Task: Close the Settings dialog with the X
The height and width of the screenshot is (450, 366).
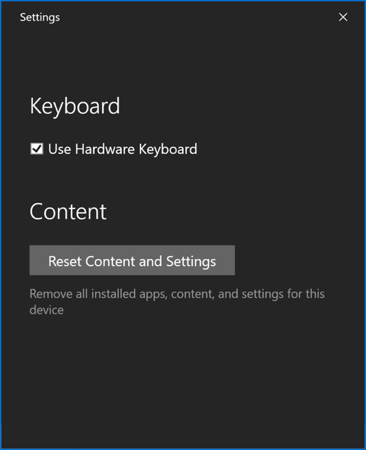Action: point(343,17)
